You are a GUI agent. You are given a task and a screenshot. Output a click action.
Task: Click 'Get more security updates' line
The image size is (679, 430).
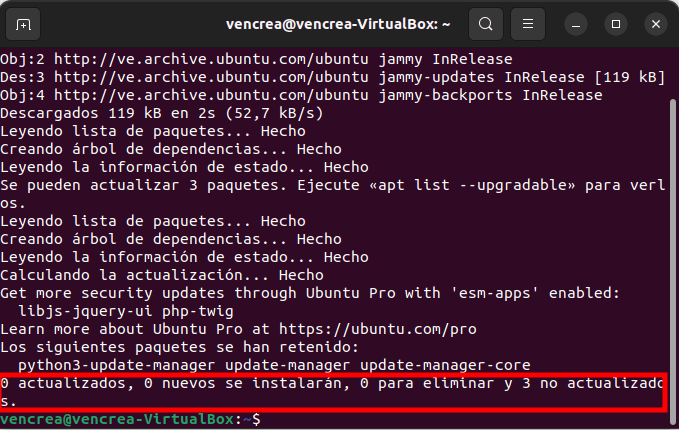point(310,293)
